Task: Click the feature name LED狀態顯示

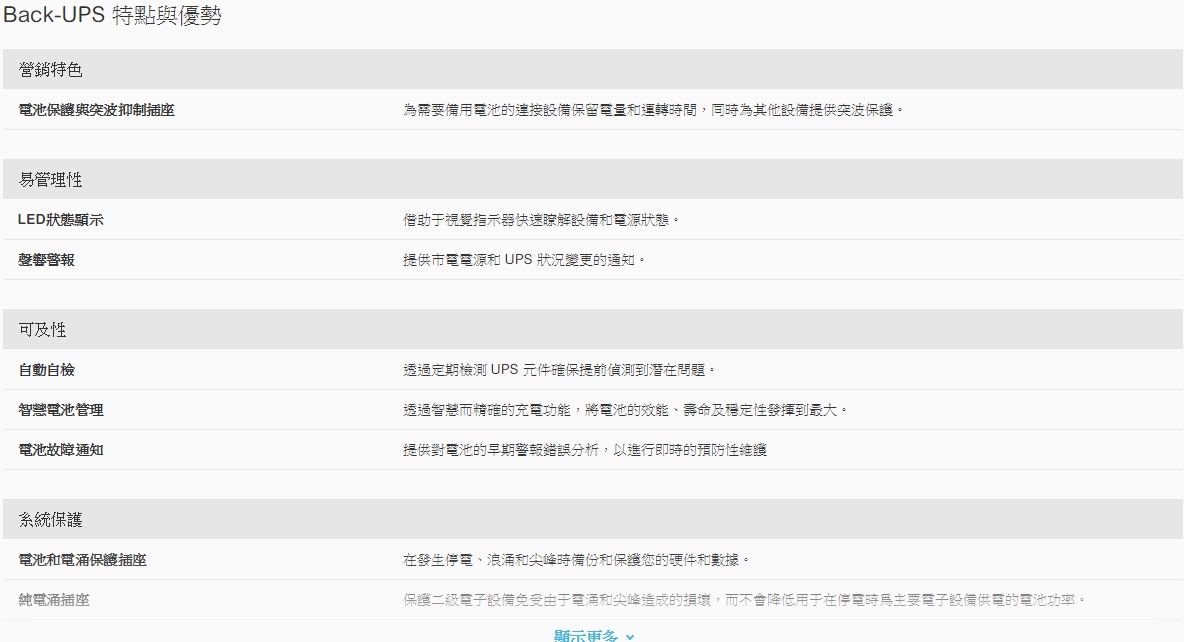Action: coord(61,220)
